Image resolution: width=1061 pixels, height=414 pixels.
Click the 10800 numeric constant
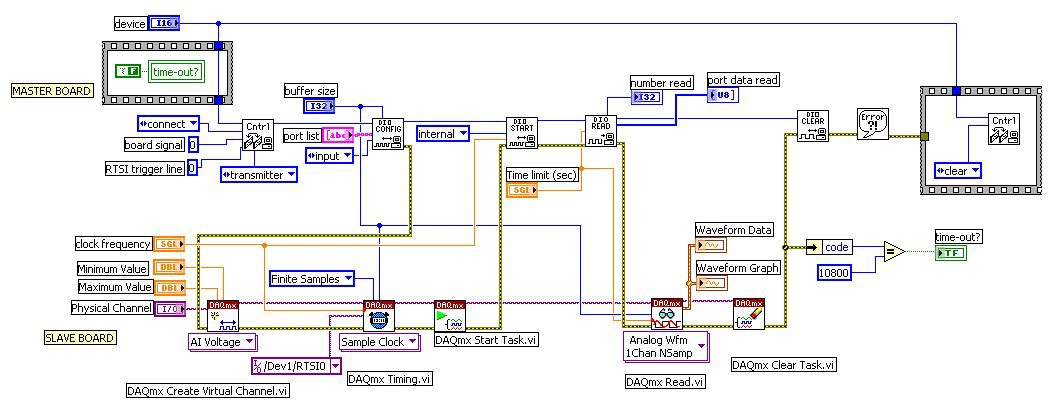(837, 272)
